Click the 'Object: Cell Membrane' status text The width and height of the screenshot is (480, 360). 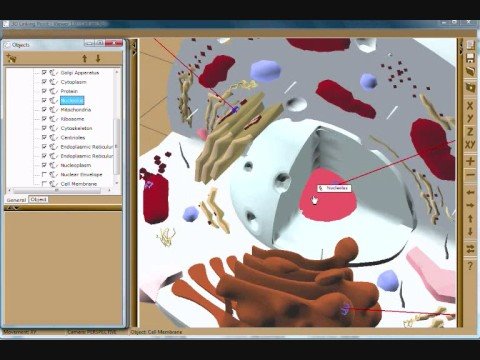(x=157, y=332)
